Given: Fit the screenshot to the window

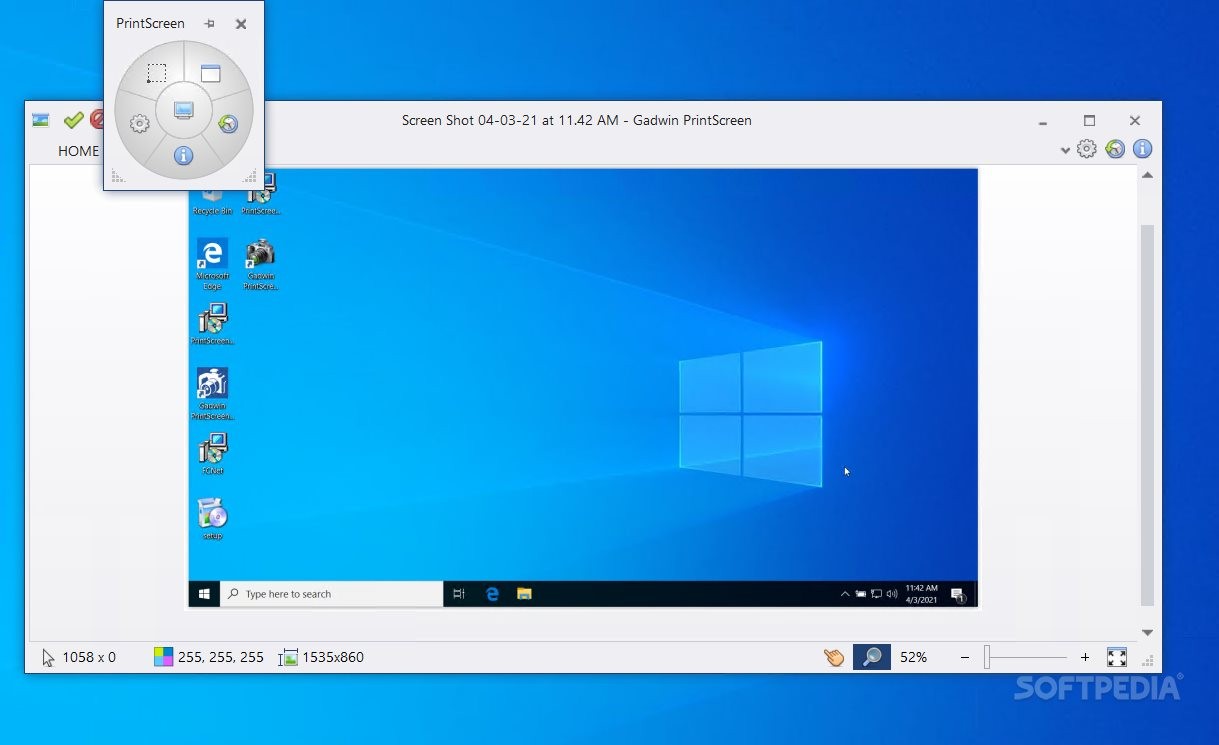Looking at the screenshot, I should 1117,657.
